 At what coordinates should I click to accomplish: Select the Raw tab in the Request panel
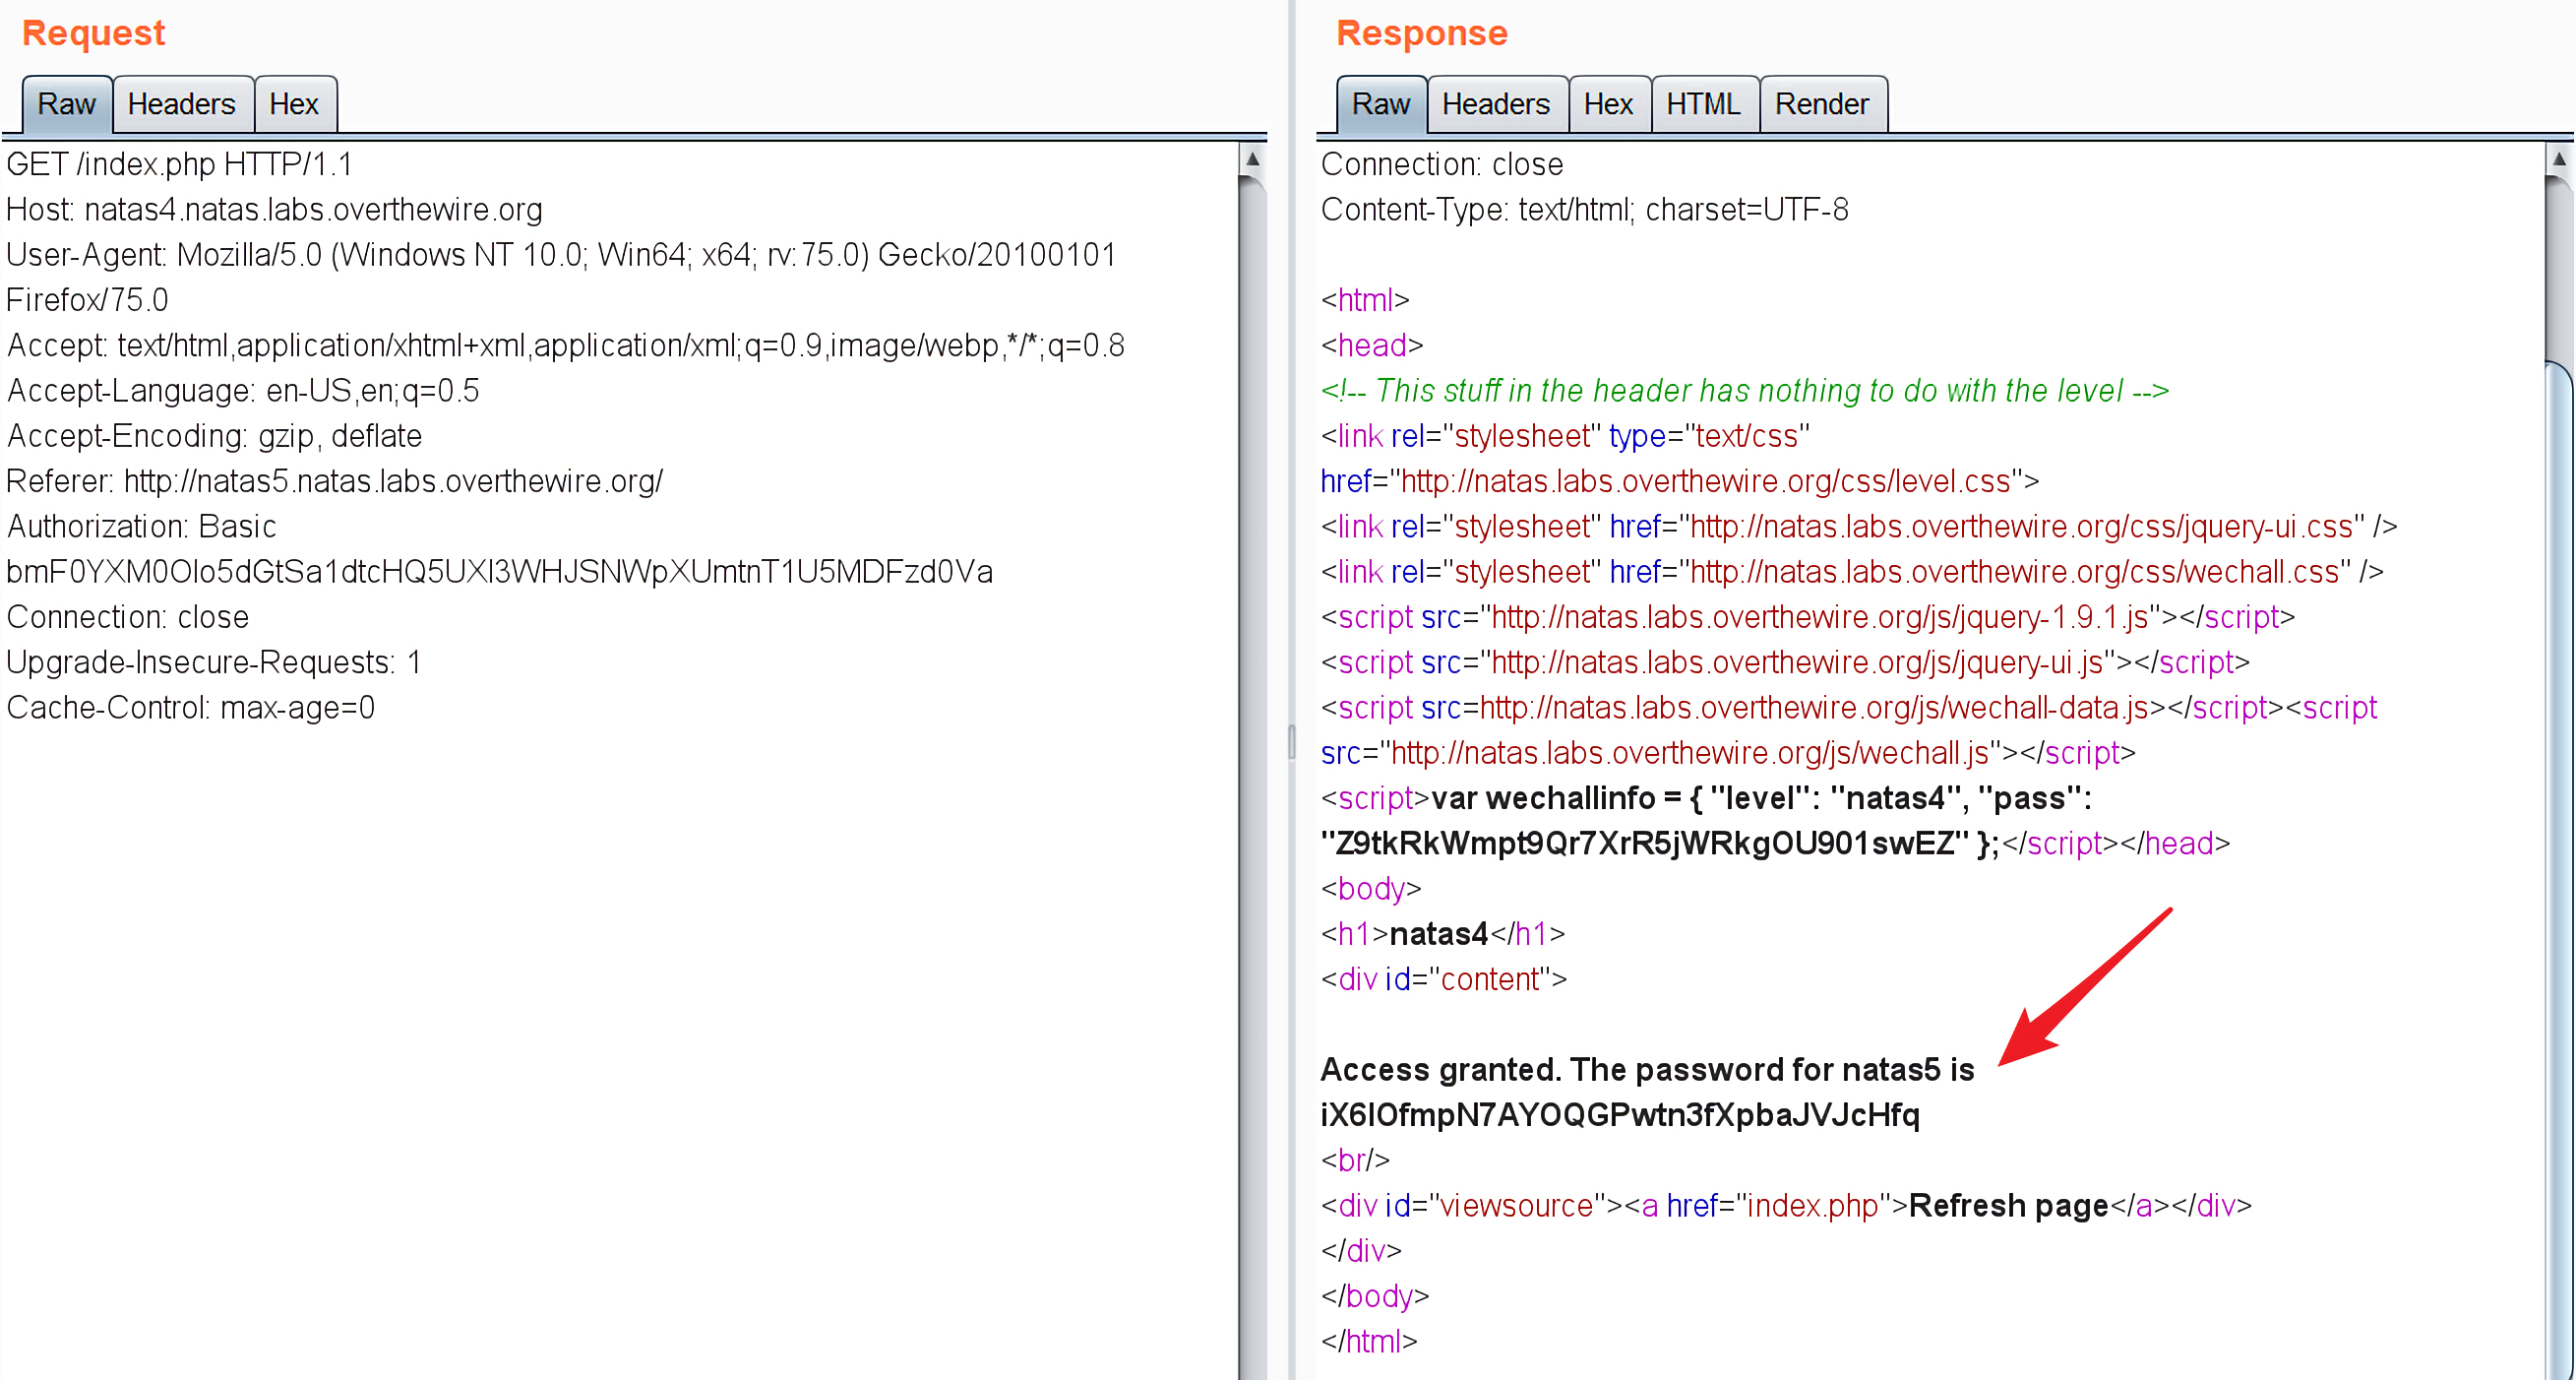pos(67,104)
